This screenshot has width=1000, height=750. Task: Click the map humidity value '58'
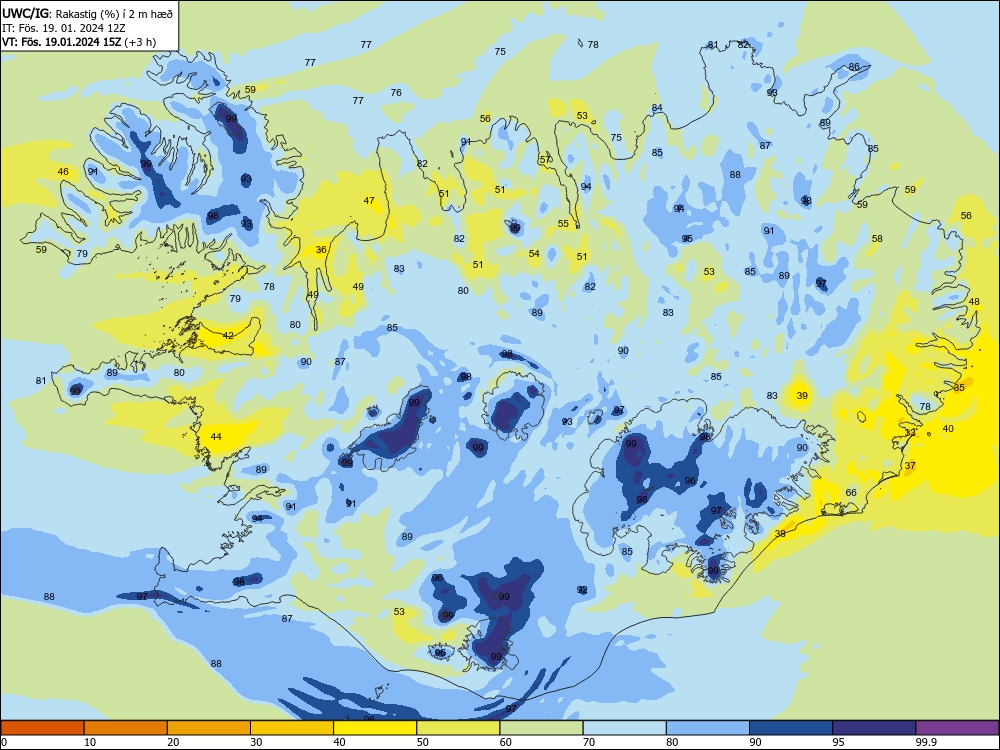(x=877, y=239)
